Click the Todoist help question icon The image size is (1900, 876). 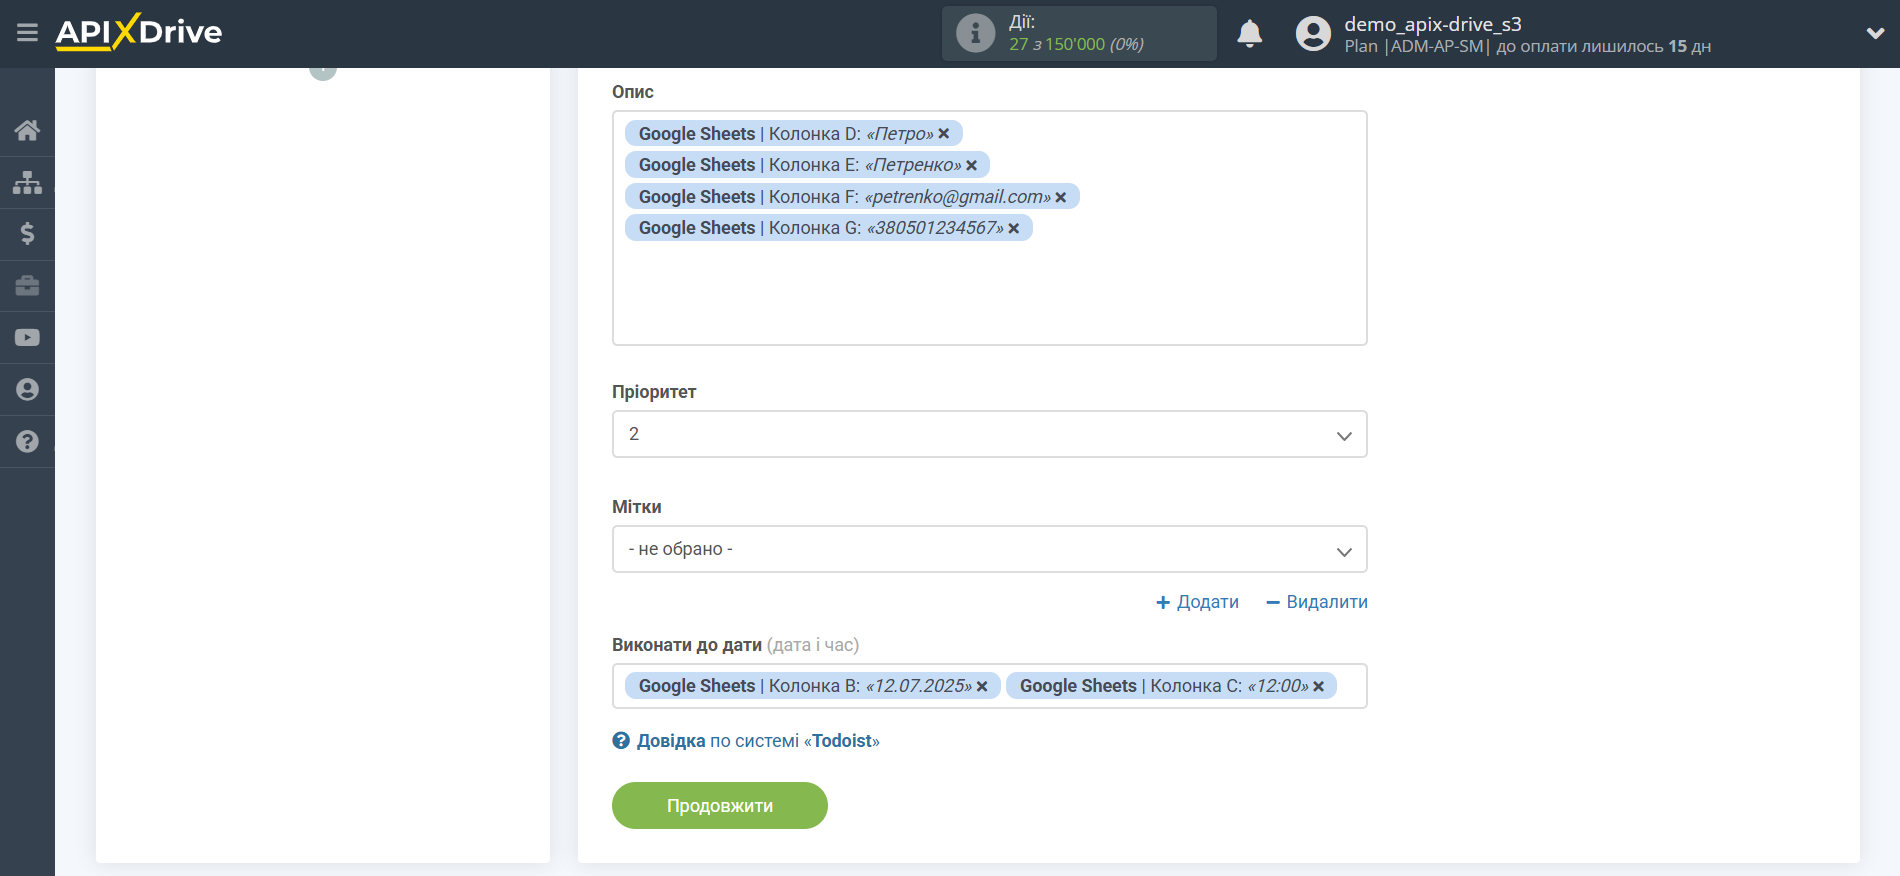(x=621, y=741)
